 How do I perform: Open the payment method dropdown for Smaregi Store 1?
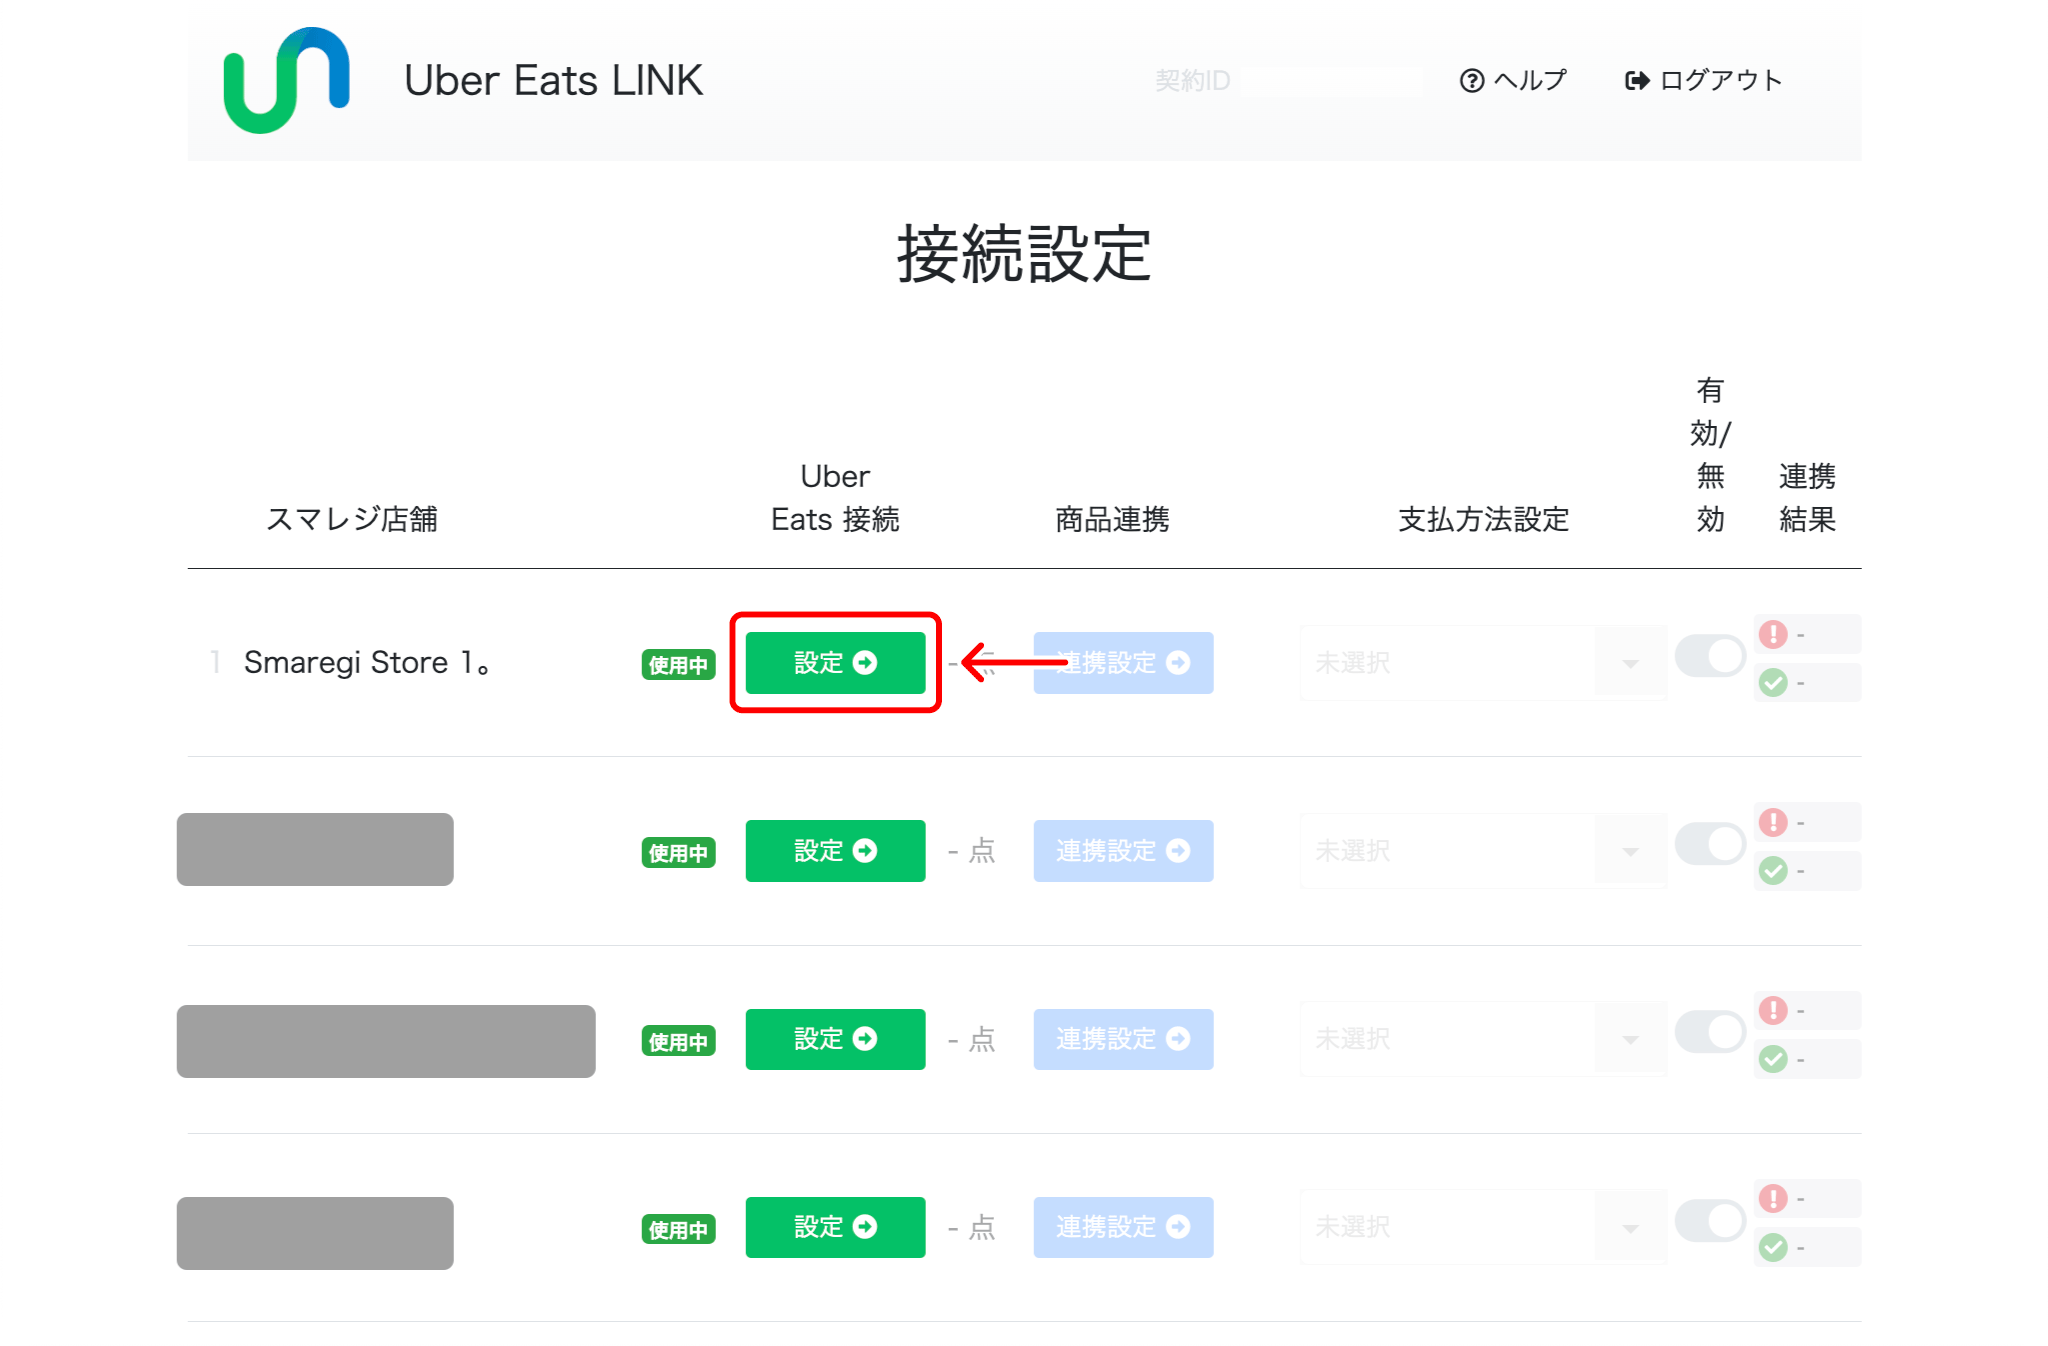click(x=1482, y=663)
